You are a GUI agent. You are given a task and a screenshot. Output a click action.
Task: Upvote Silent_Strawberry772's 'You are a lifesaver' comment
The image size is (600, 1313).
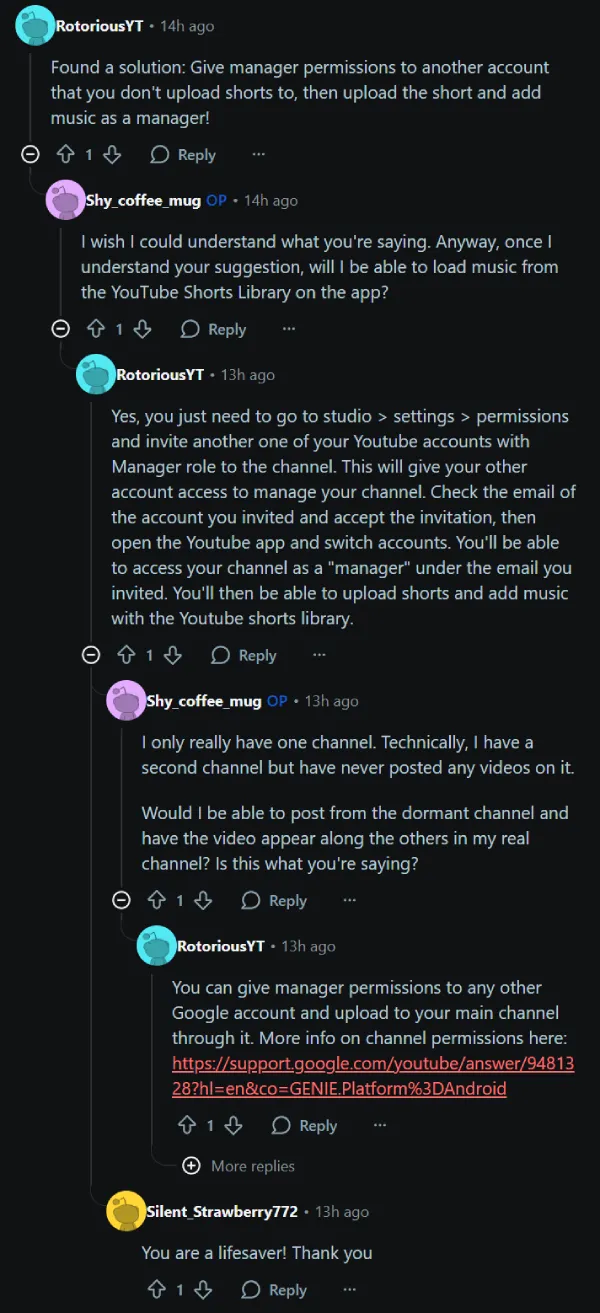click(x=156, y=1290)
